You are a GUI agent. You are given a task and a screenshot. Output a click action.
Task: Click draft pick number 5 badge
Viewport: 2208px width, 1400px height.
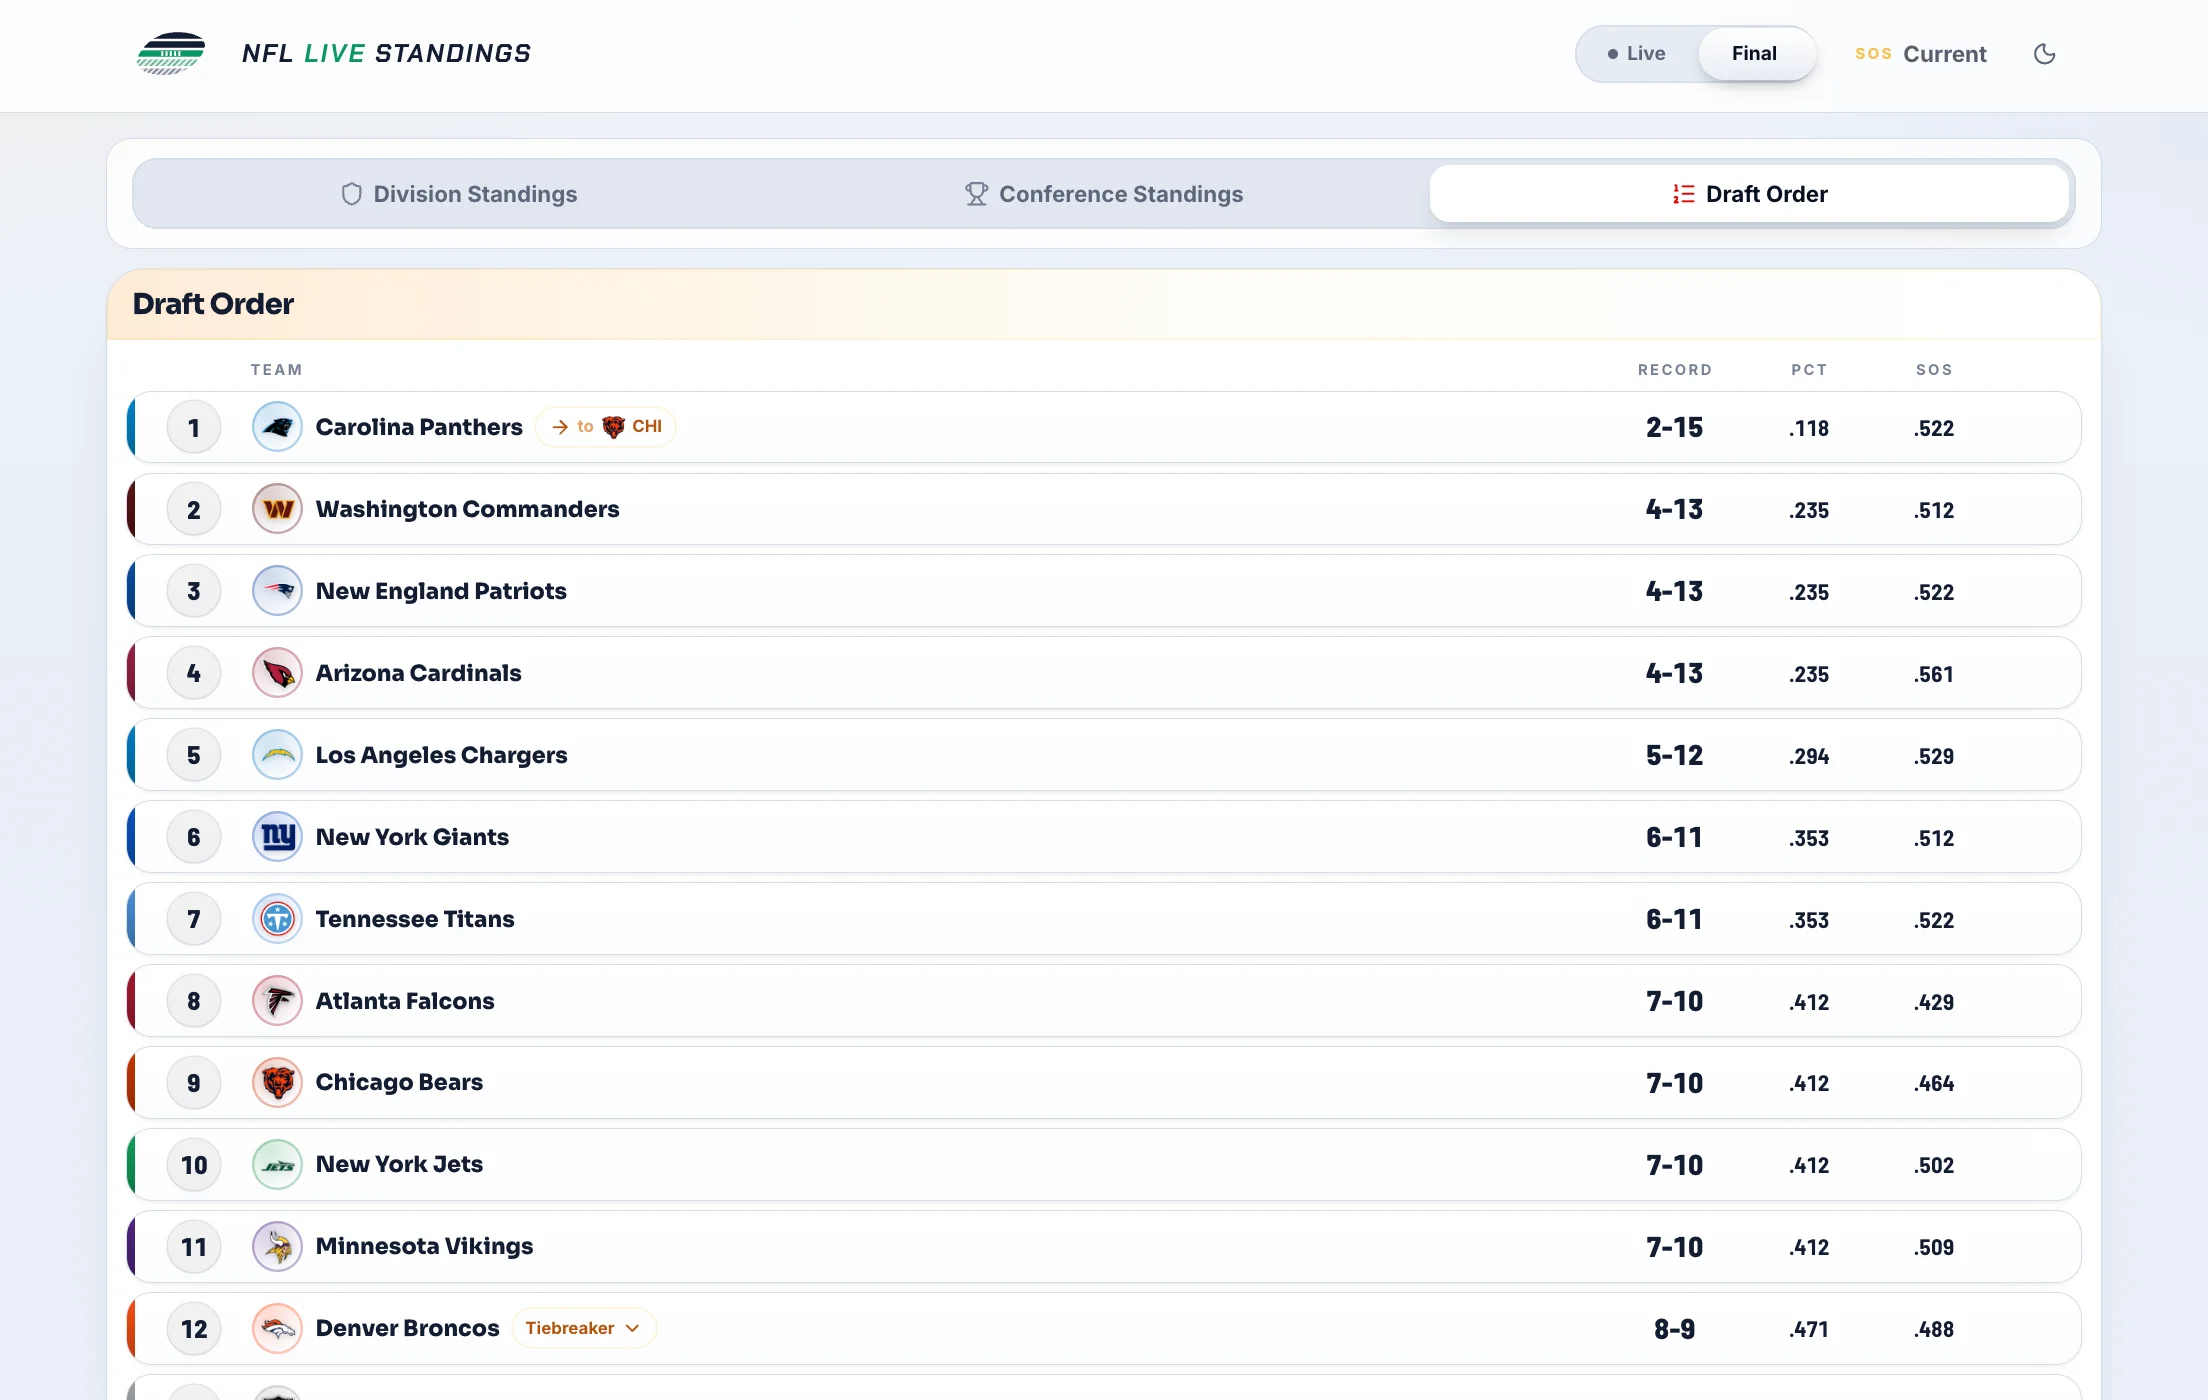tap(194, 755)
